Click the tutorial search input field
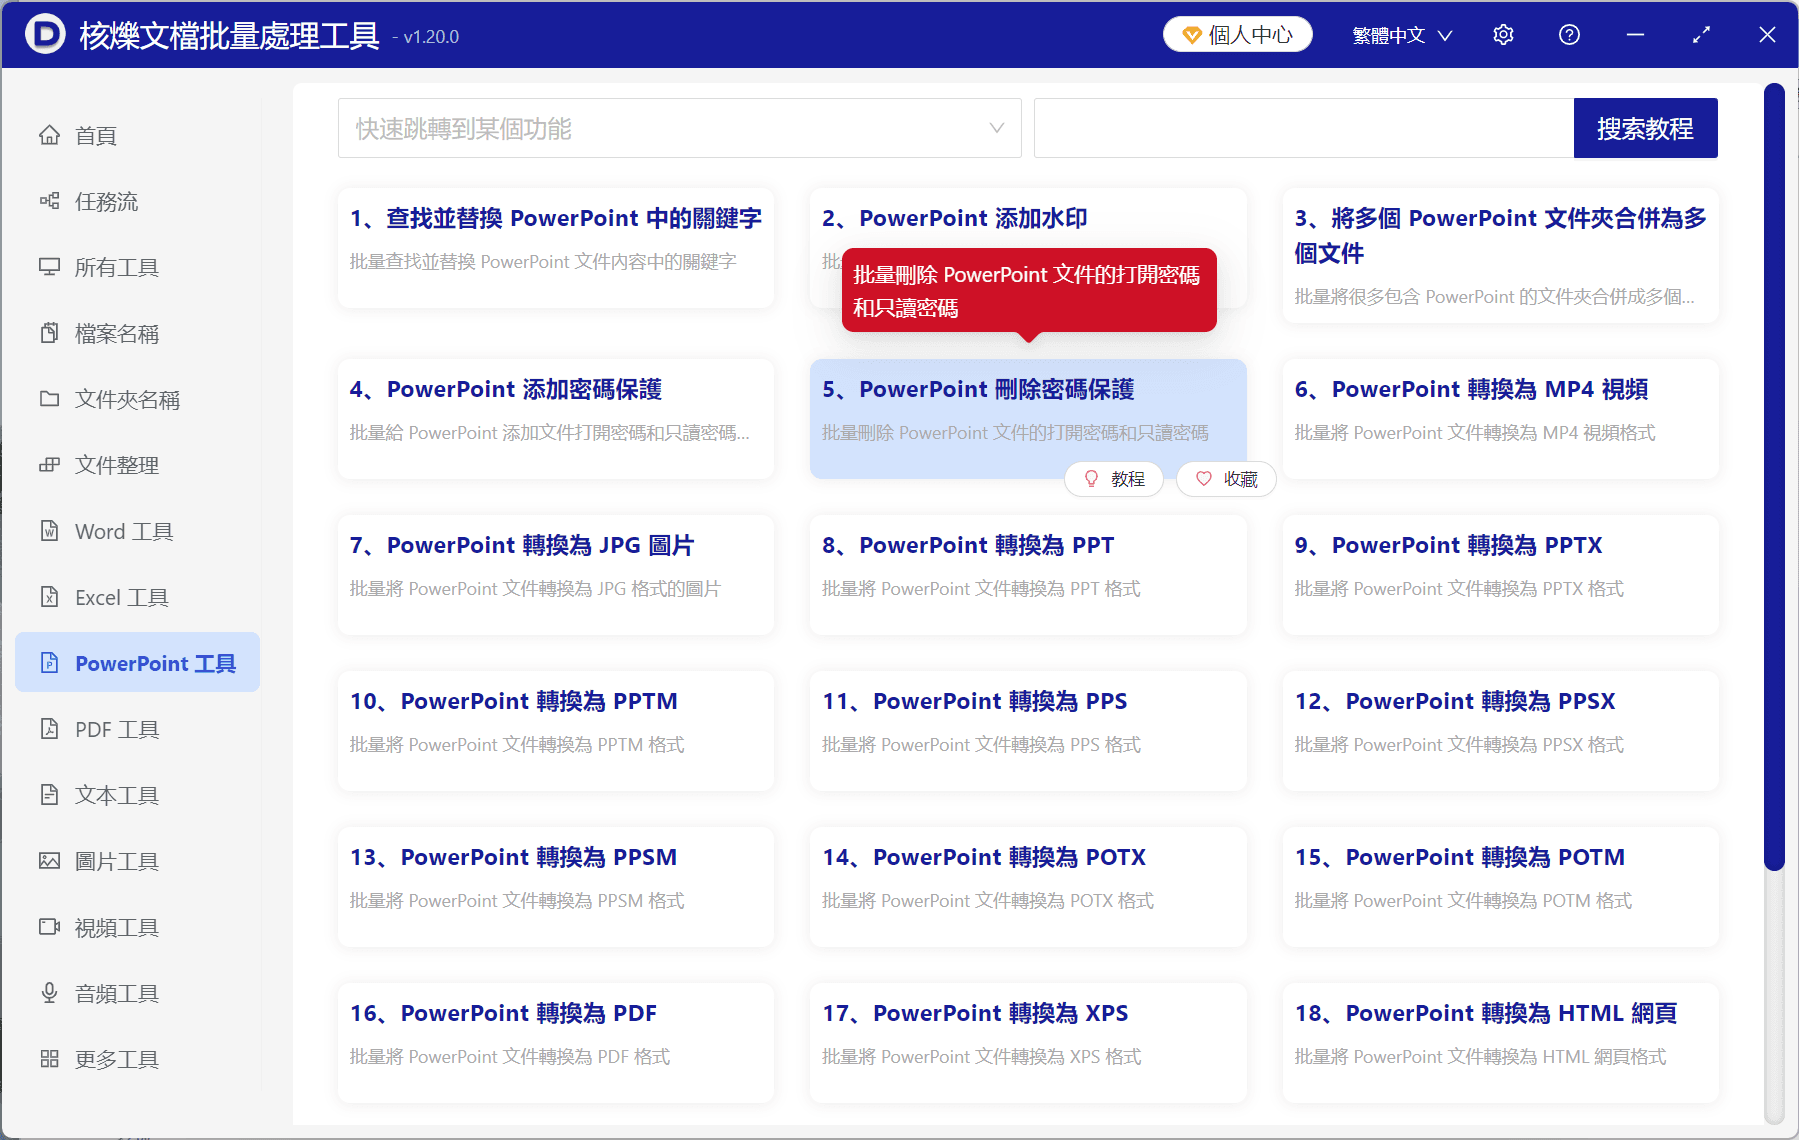The width and height of the screenshot is (1799, 1140). pyautogui.click(x=1300, y=128)
